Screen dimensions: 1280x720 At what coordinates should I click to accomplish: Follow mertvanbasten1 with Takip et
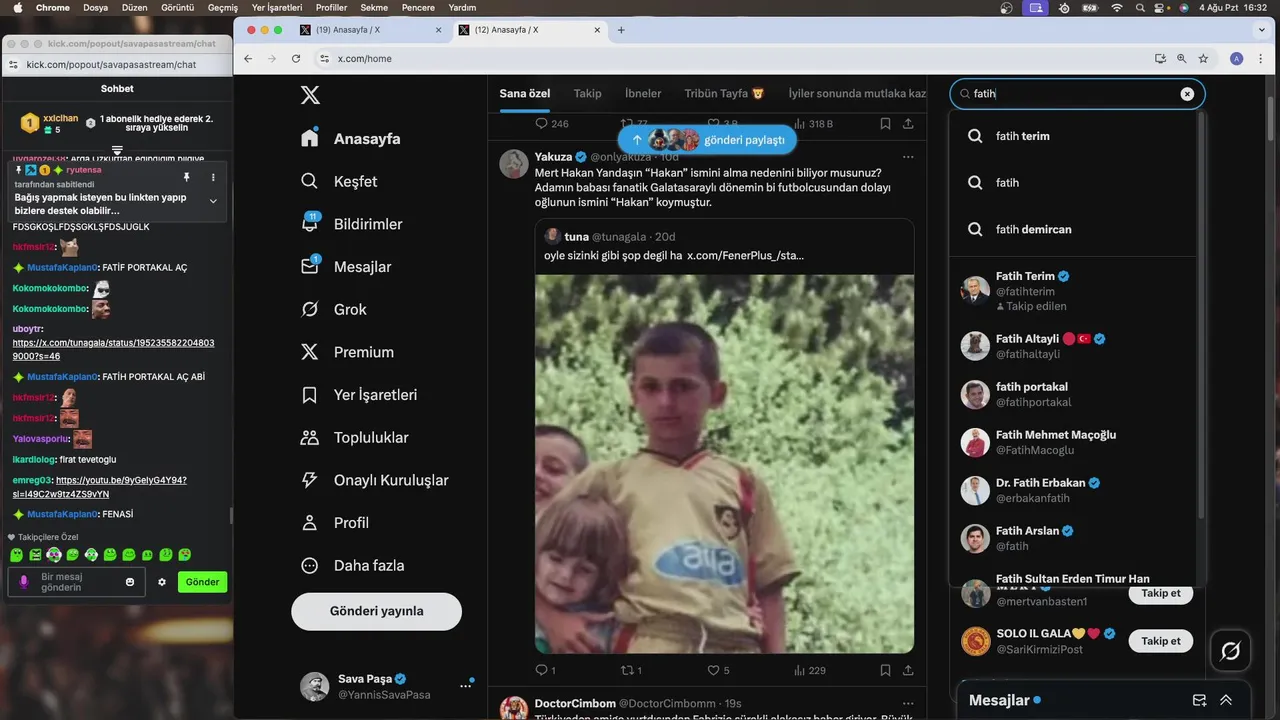[1161, 593]
